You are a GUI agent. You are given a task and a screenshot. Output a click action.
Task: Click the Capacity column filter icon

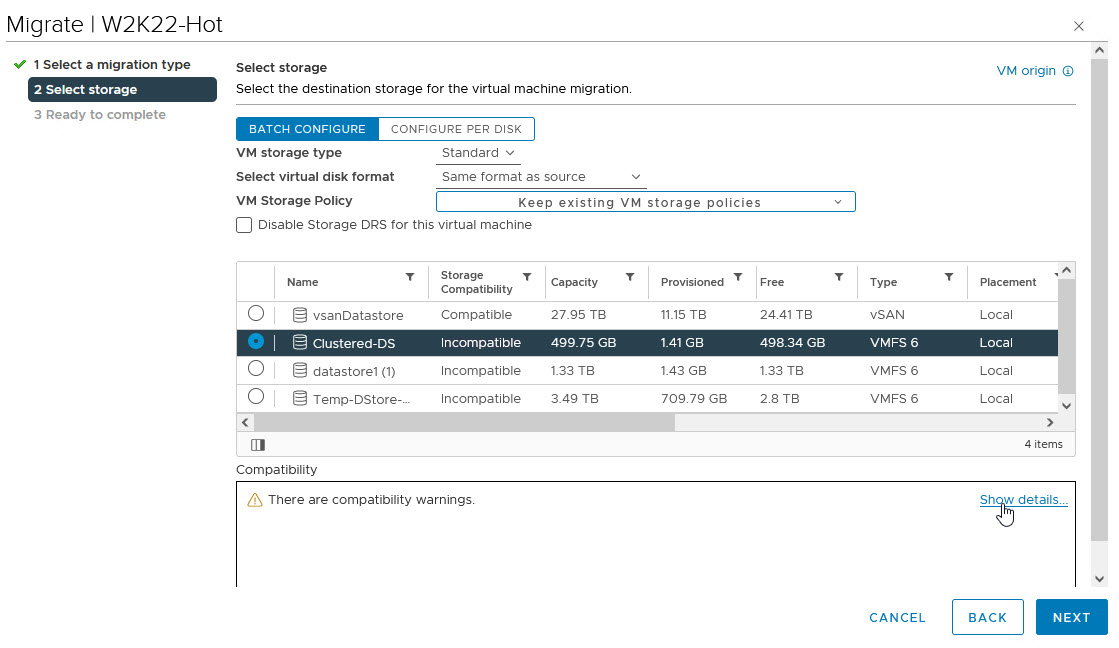pos(629,277)
